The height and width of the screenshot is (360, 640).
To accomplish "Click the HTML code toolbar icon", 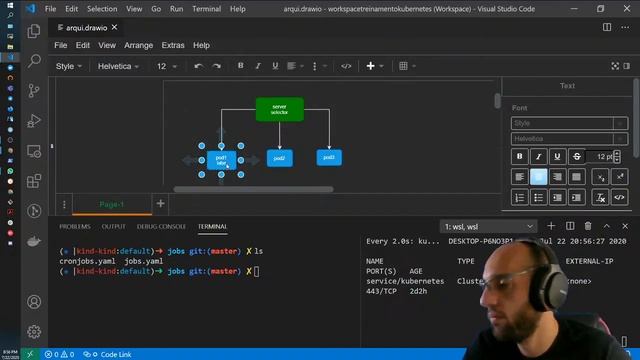I will [346, 66].
